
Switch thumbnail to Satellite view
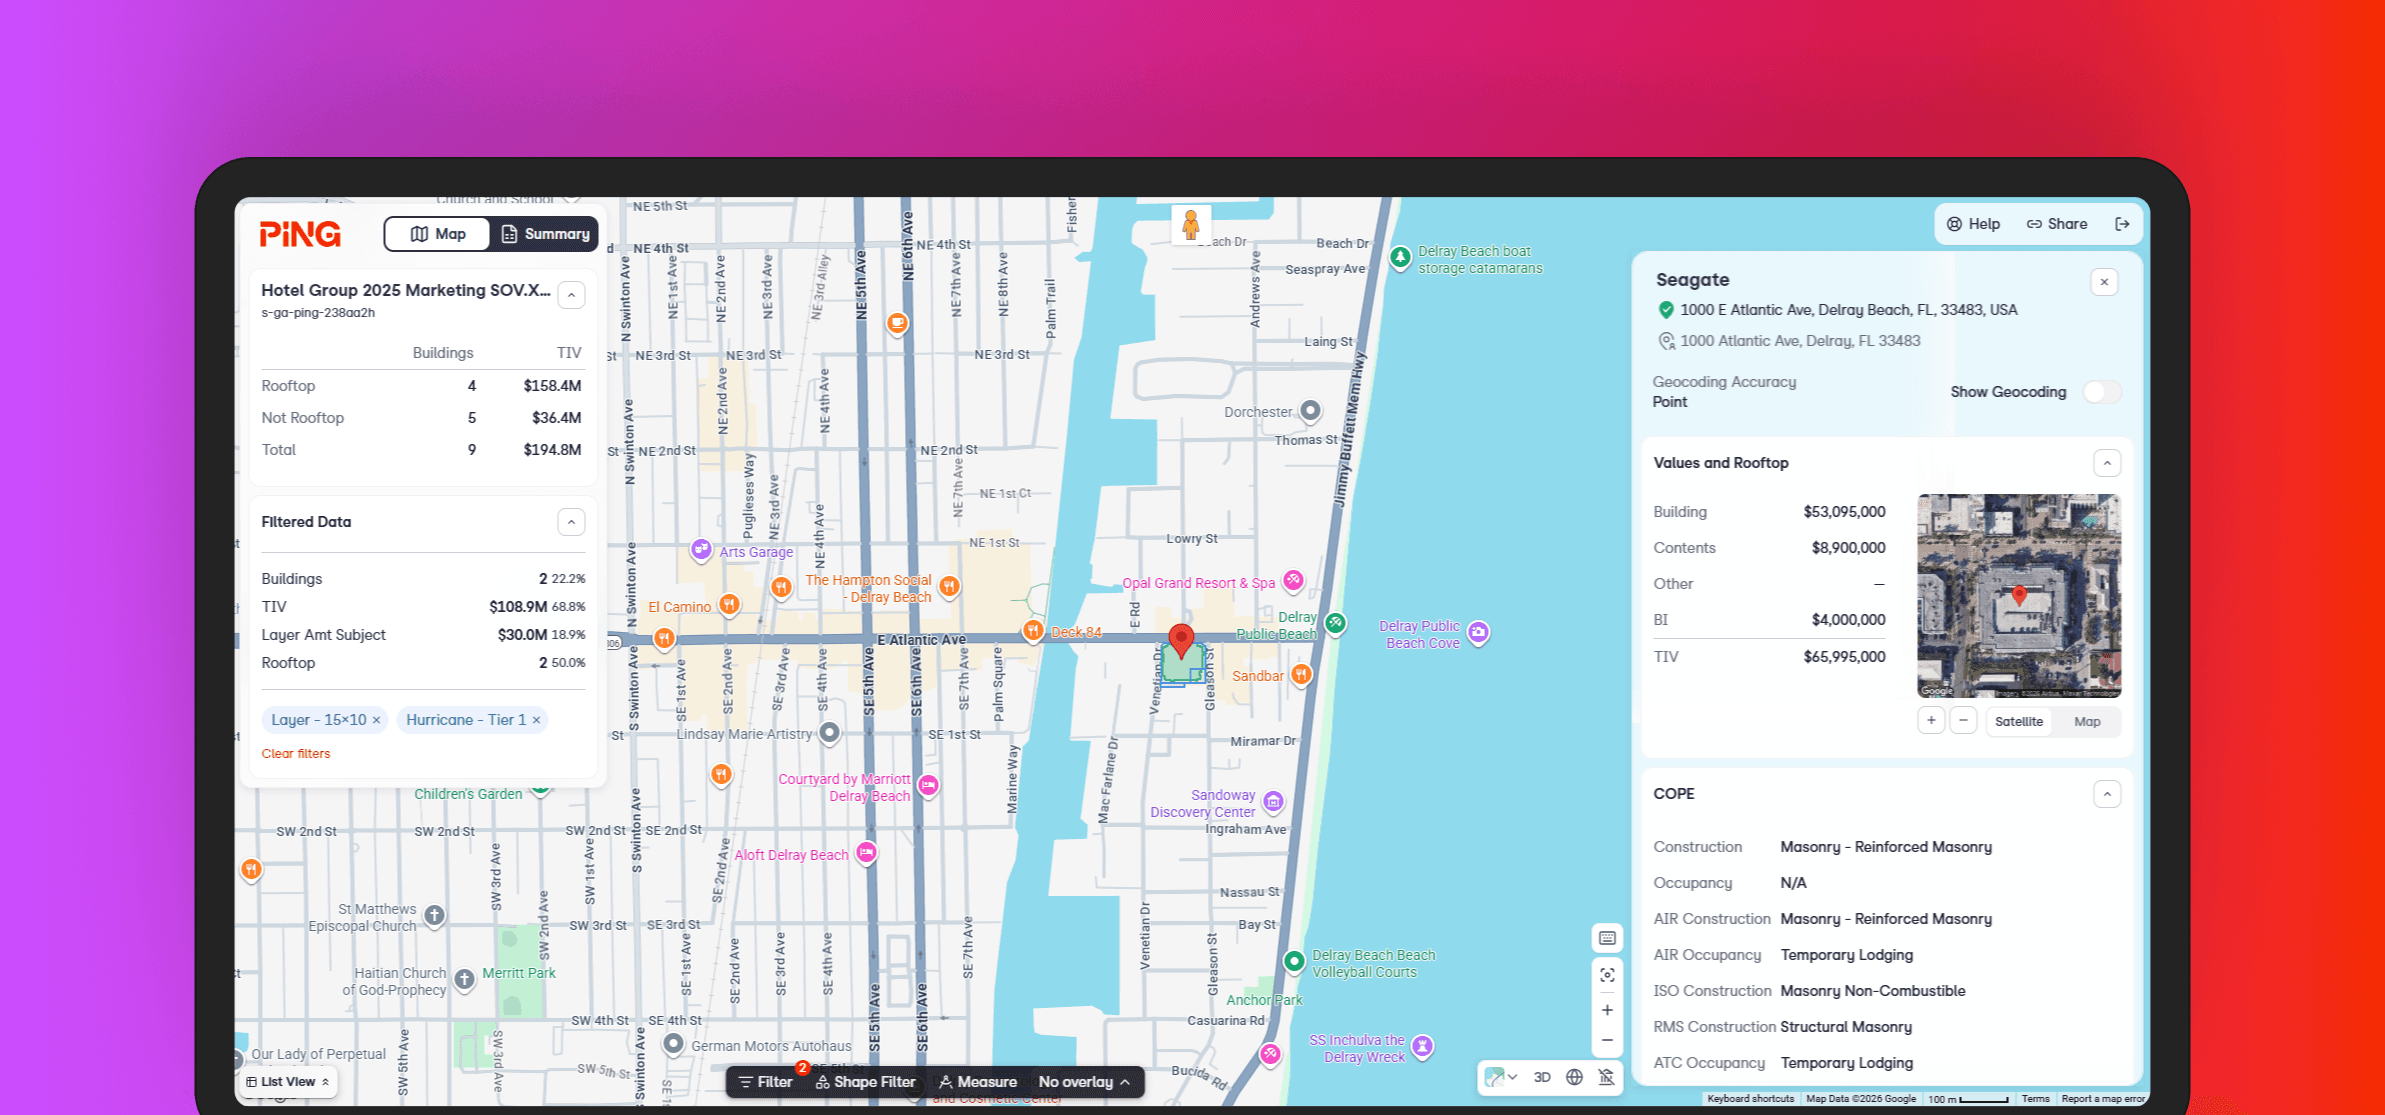tap(2018, 721)
